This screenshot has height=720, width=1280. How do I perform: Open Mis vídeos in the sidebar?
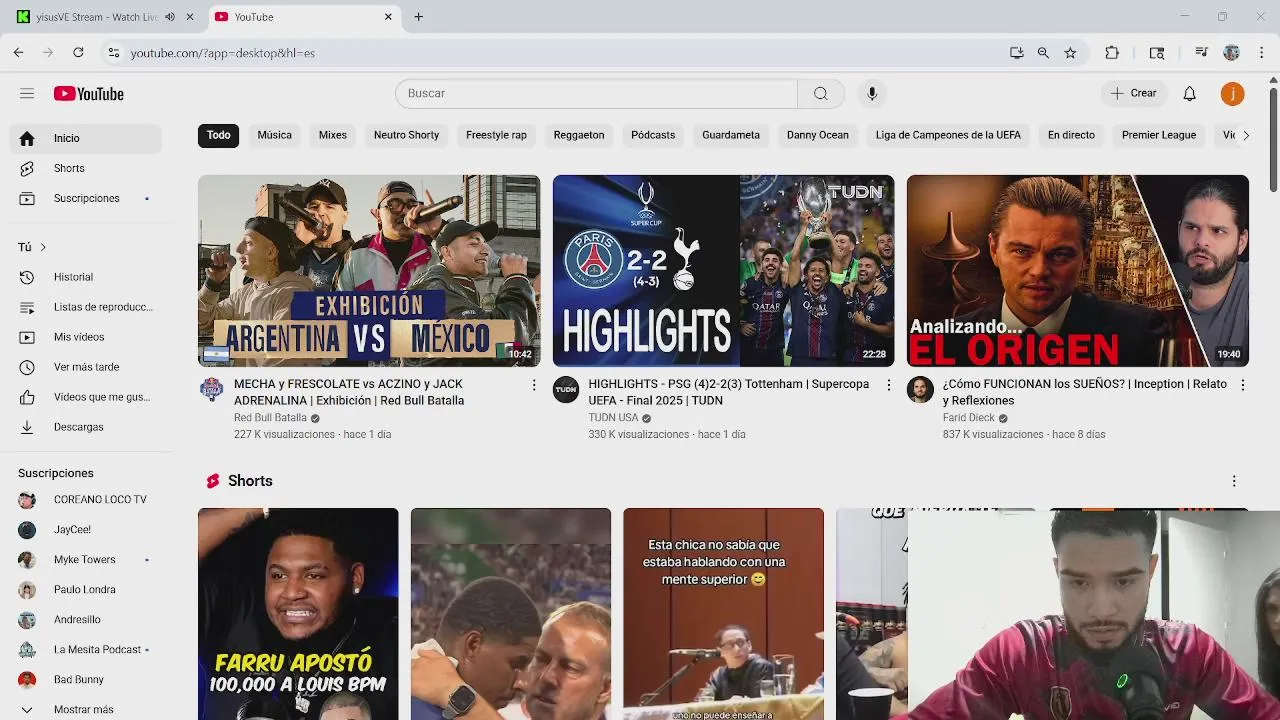click(85, 337)
